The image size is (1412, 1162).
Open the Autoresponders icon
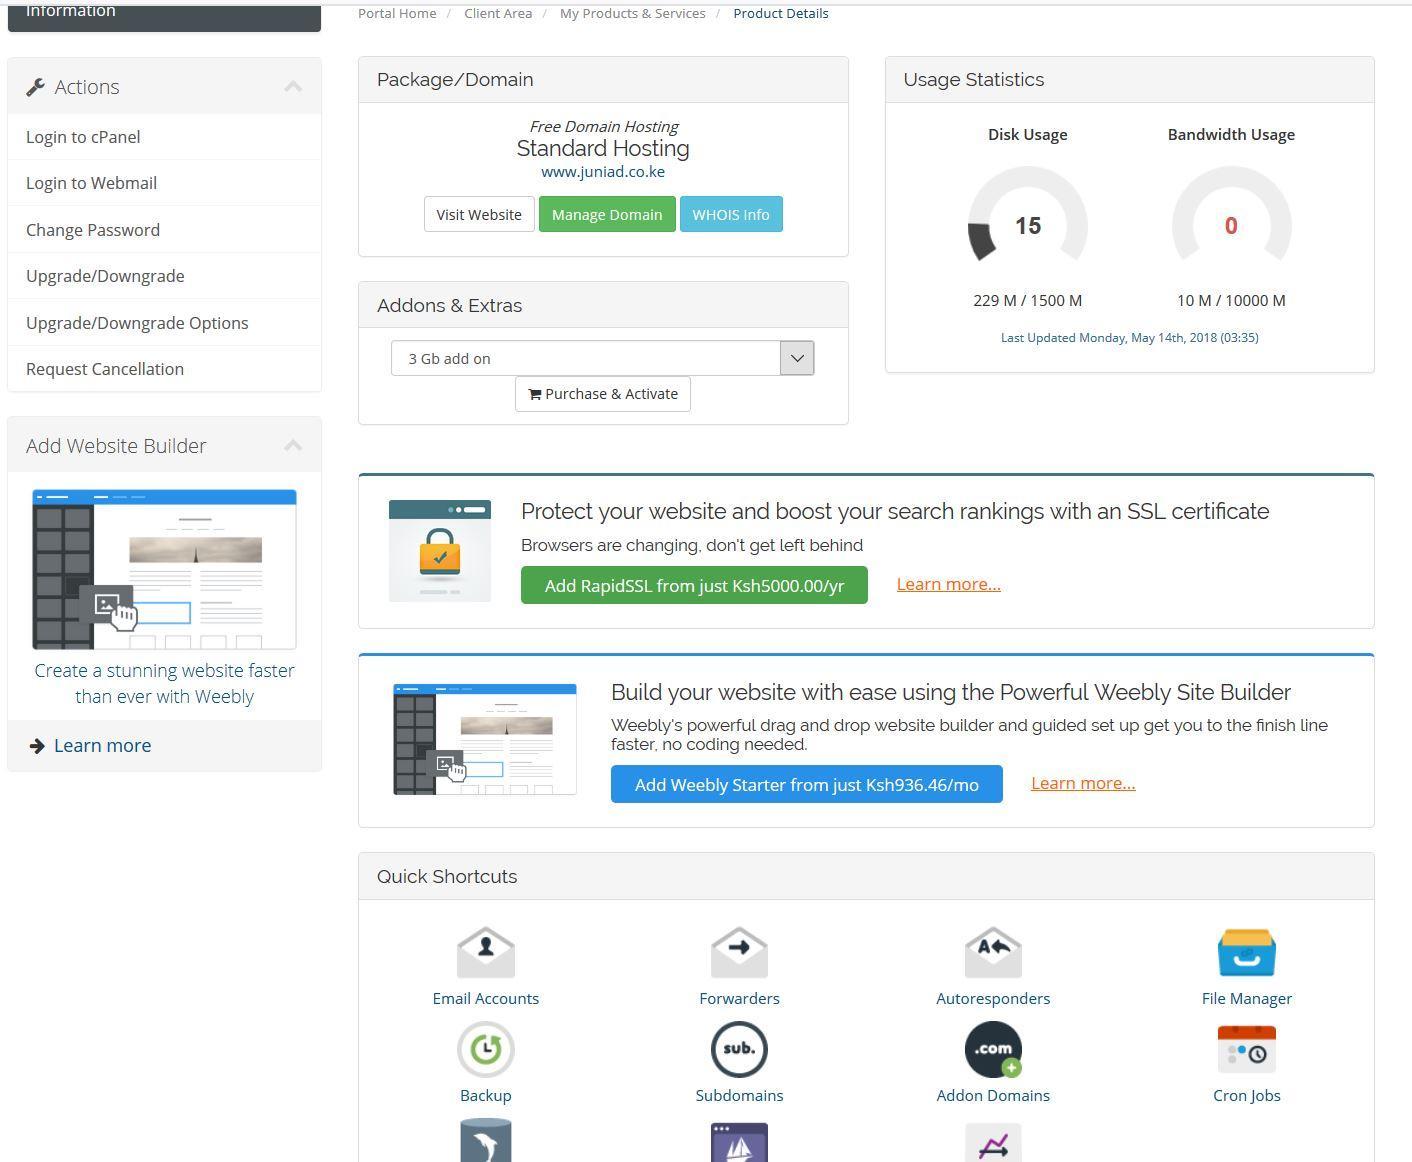click(x=992, y=953)
